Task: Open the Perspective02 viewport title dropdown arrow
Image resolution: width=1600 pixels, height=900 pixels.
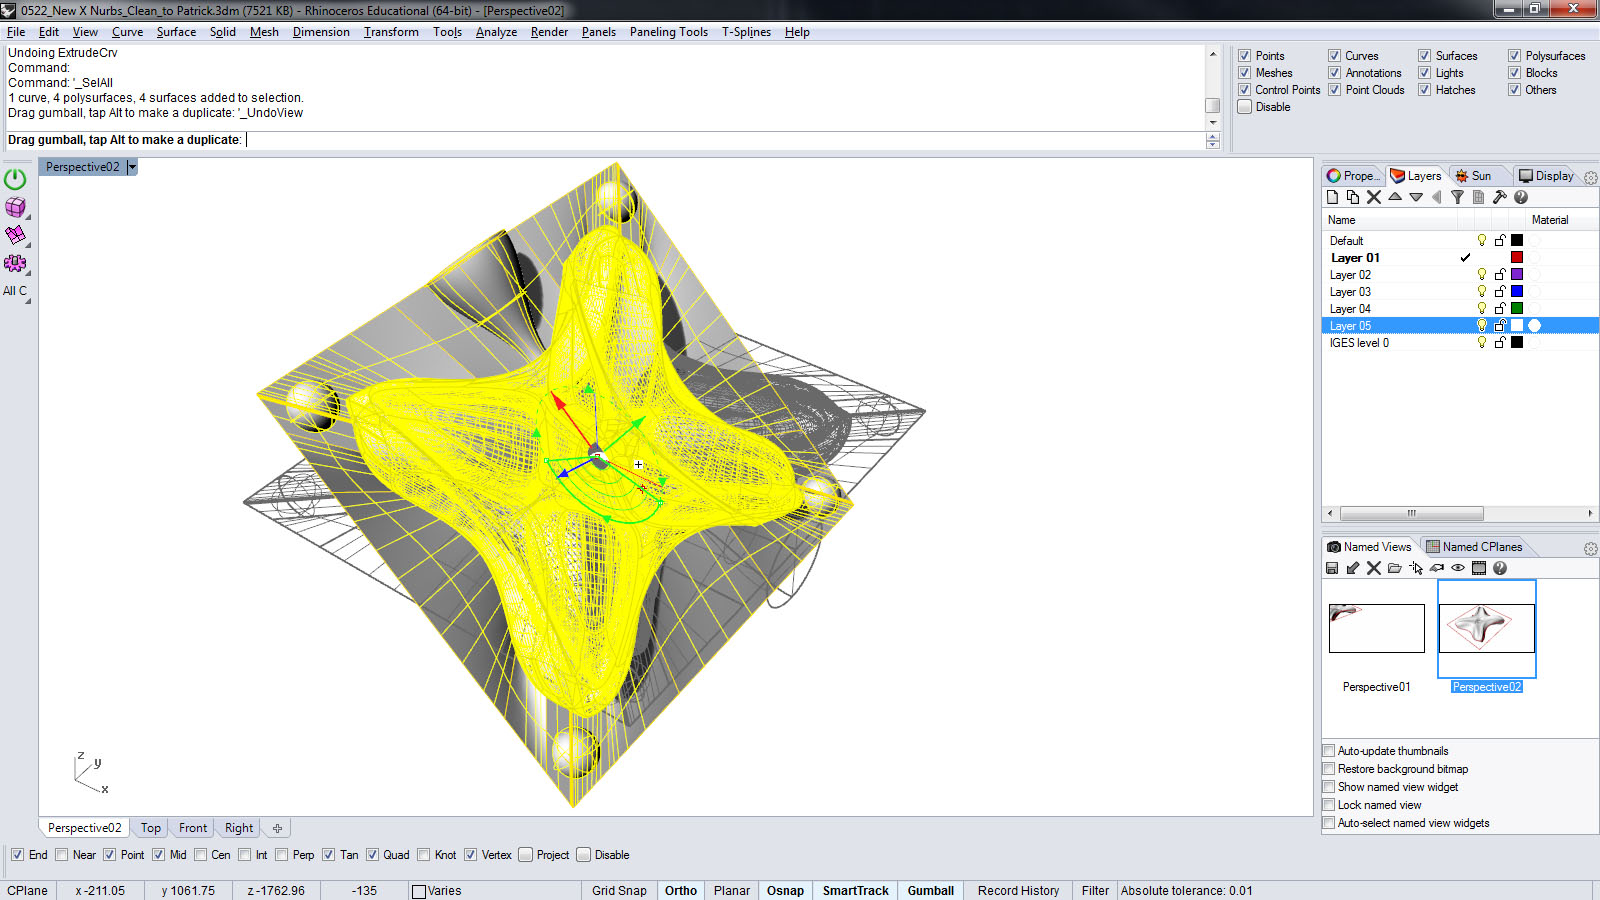Action: 132,167
